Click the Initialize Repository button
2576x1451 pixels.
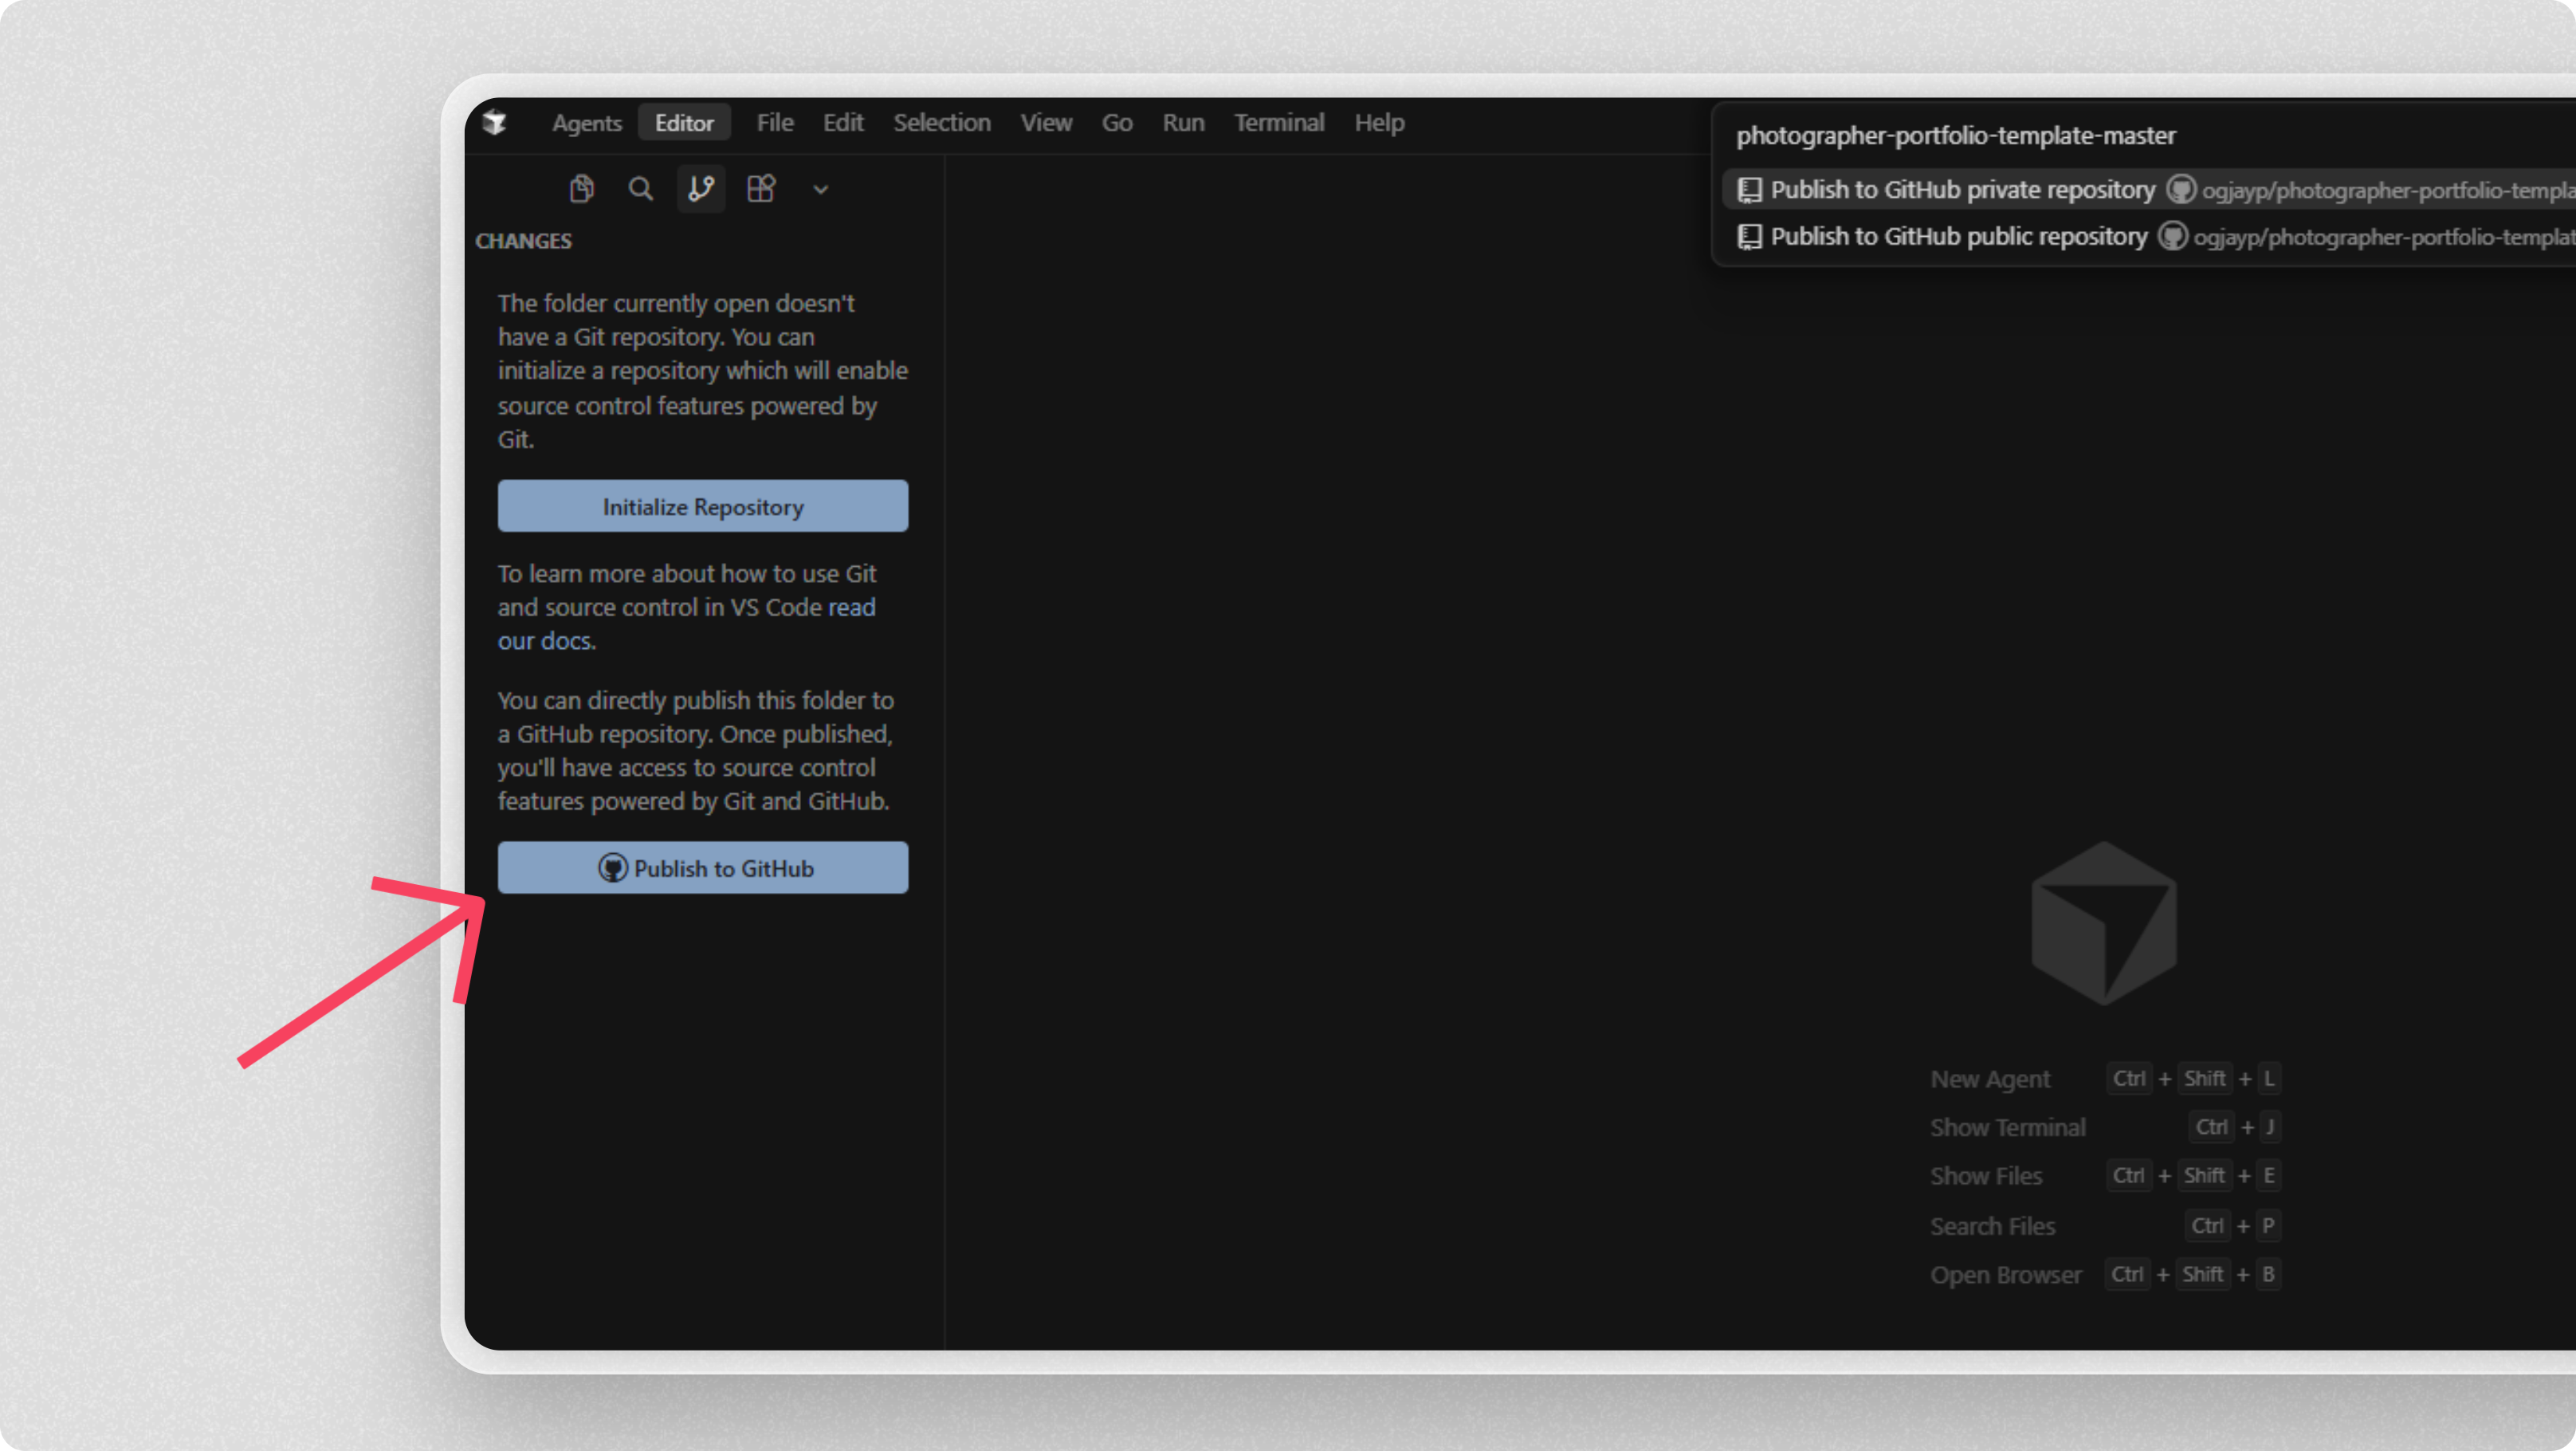click(x=702, y=506)
